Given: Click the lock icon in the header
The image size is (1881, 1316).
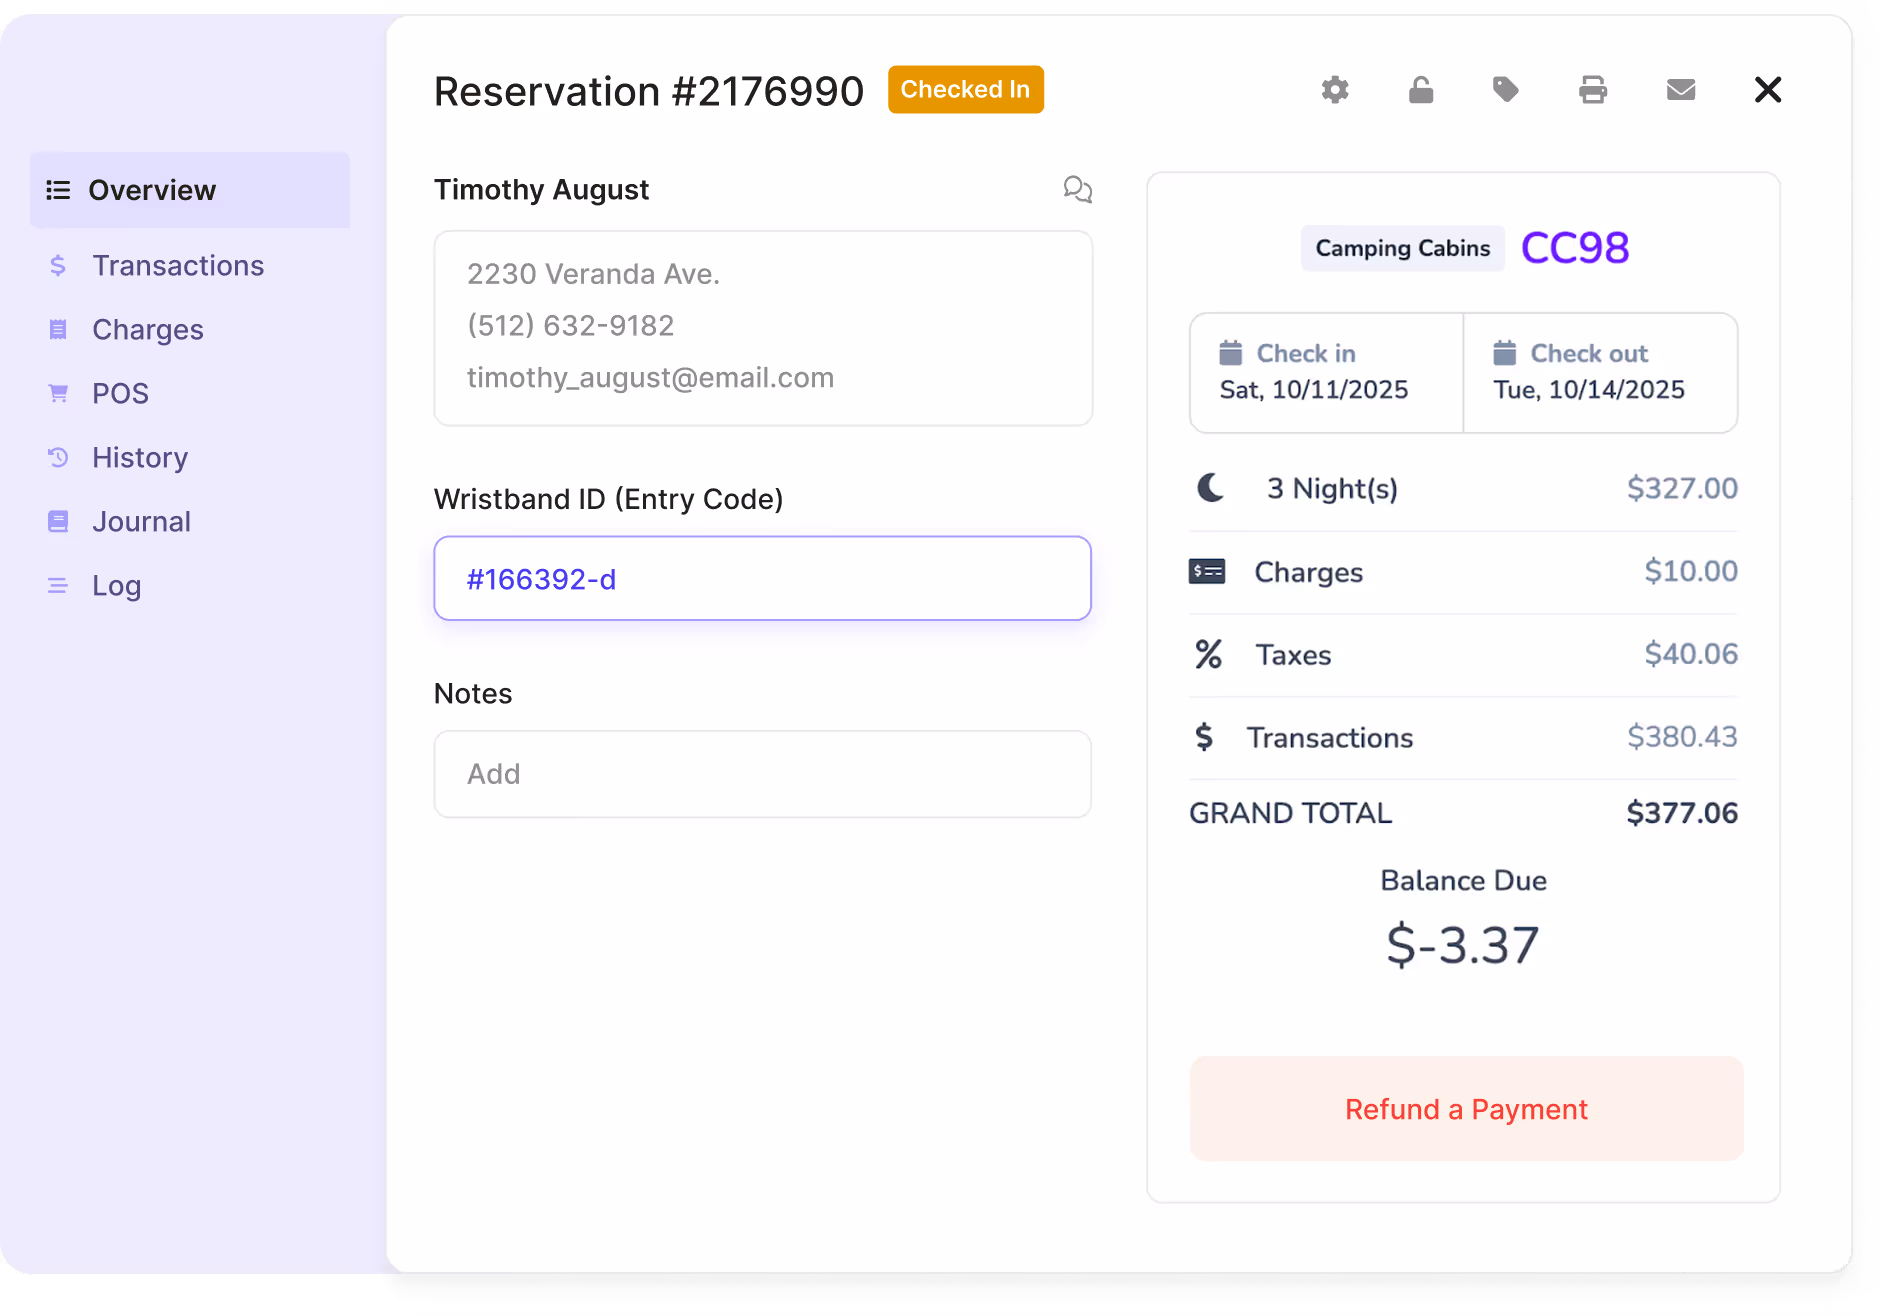Looking at the screenshot, I should (x=1421, y=90).
